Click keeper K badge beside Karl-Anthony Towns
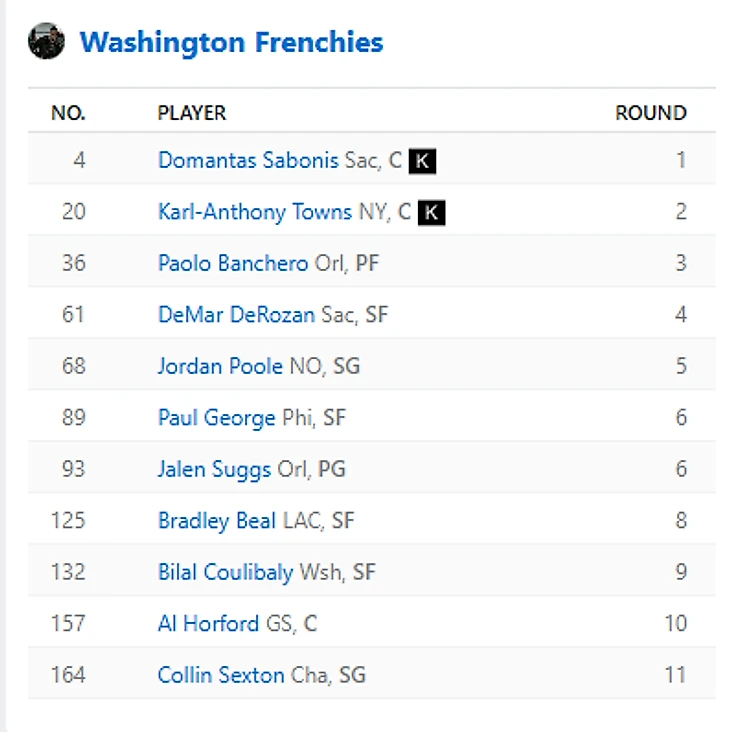730x732 pixels. coord(431,212)
